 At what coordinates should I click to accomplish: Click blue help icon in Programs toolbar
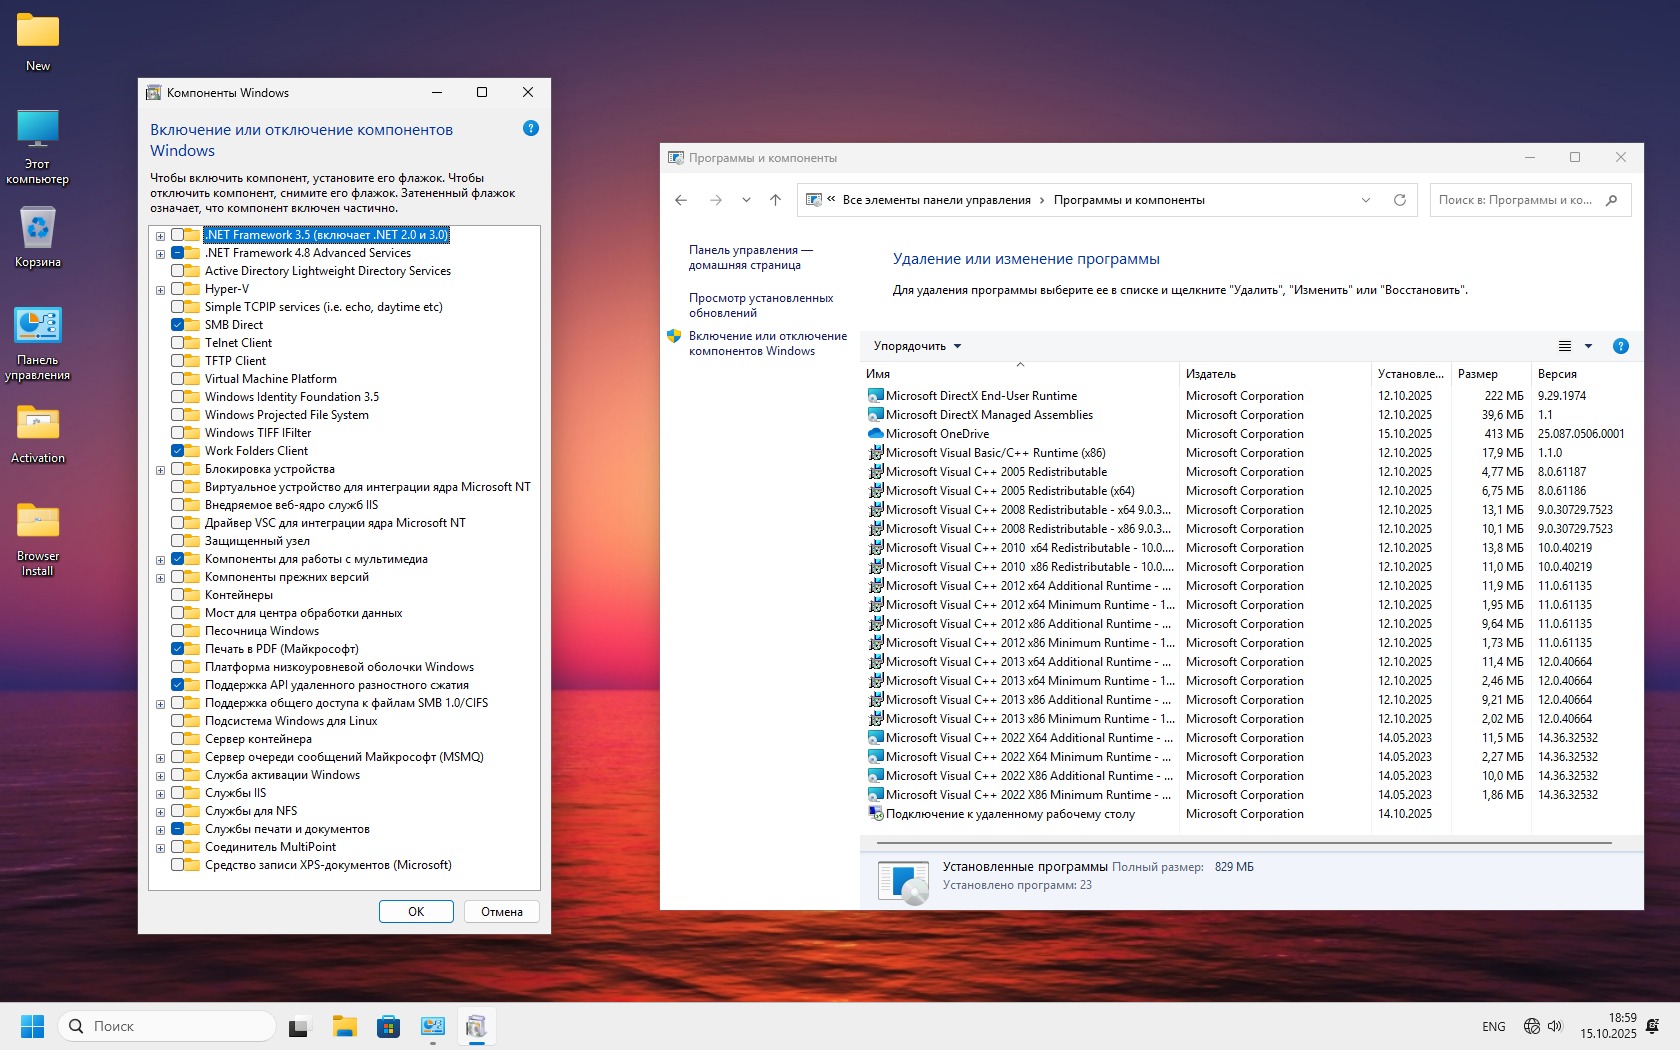1621,346
